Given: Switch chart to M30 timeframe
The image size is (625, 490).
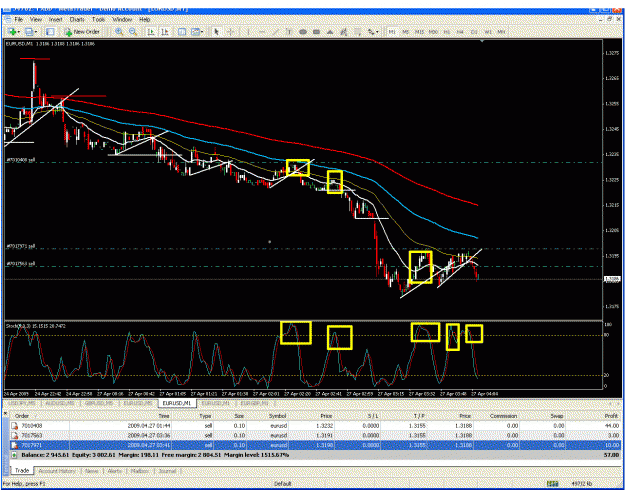Looking at the screenshot, I should pyautogui.click(x=433, y=31).
